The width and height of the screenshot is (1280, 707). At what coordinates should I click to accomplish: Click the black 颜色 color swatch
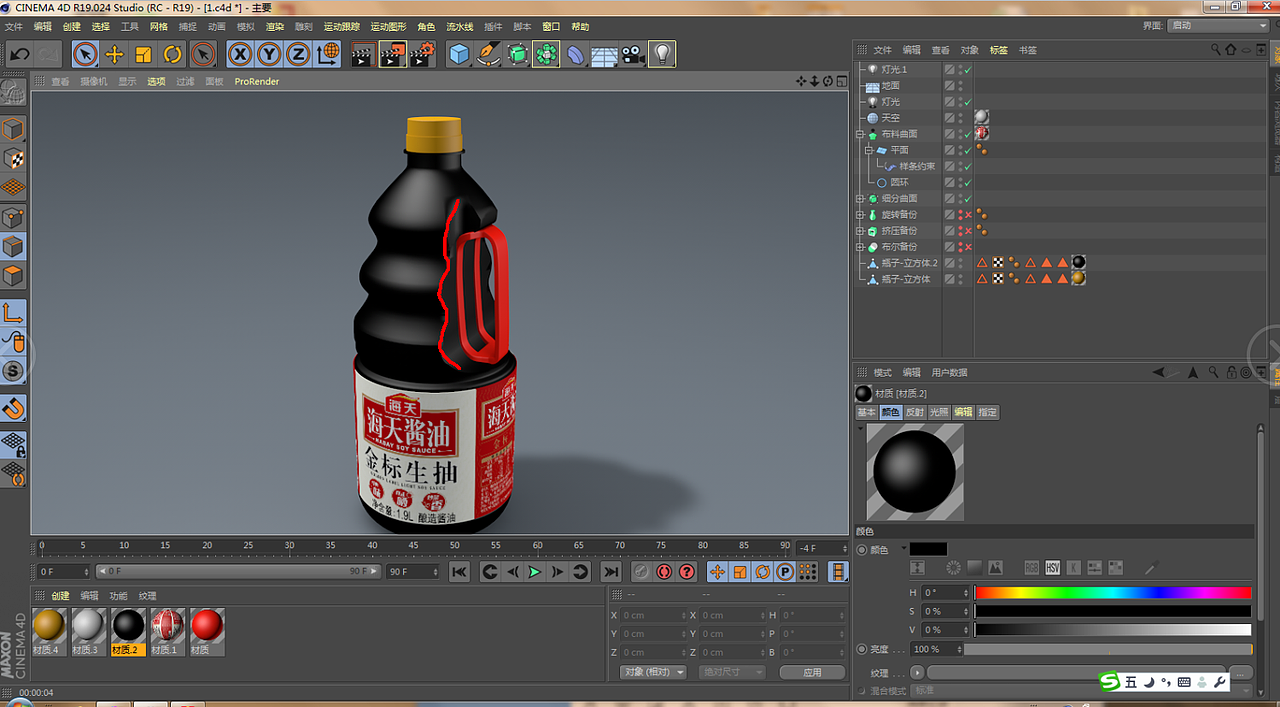[928, 549]
